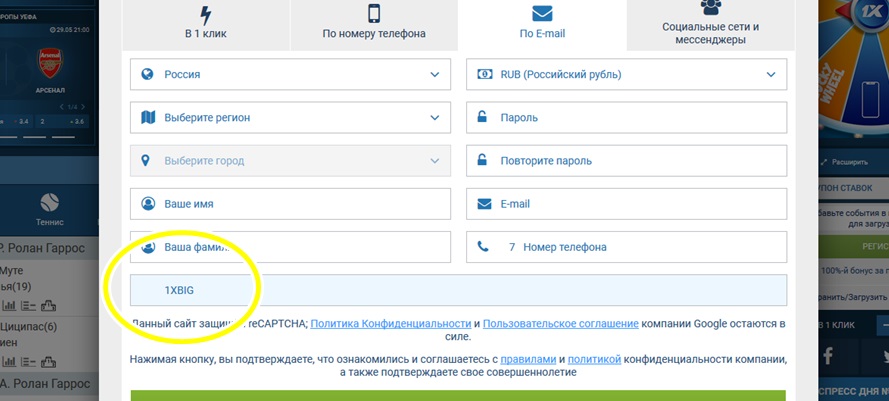Viewport: 889px width, 401px height.
Task: Open the country dropdown showing Россия
Action: pyautogui.click(x=290, y=74)
